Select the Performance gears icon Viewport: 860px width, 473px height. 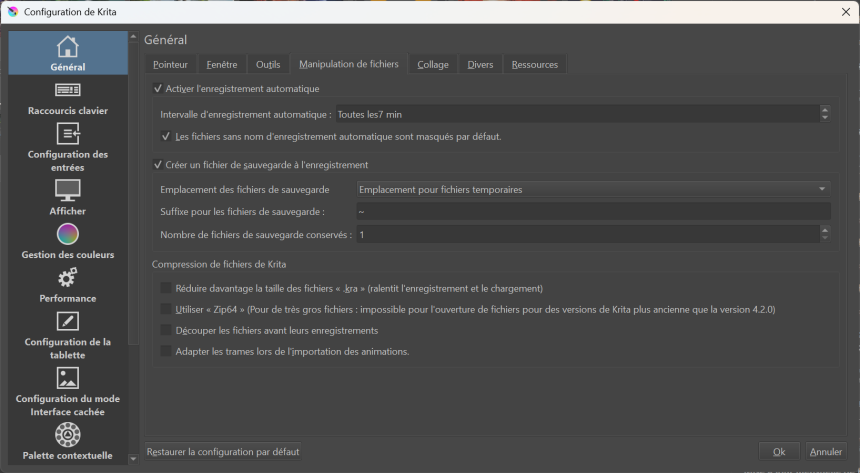(67, 277)
